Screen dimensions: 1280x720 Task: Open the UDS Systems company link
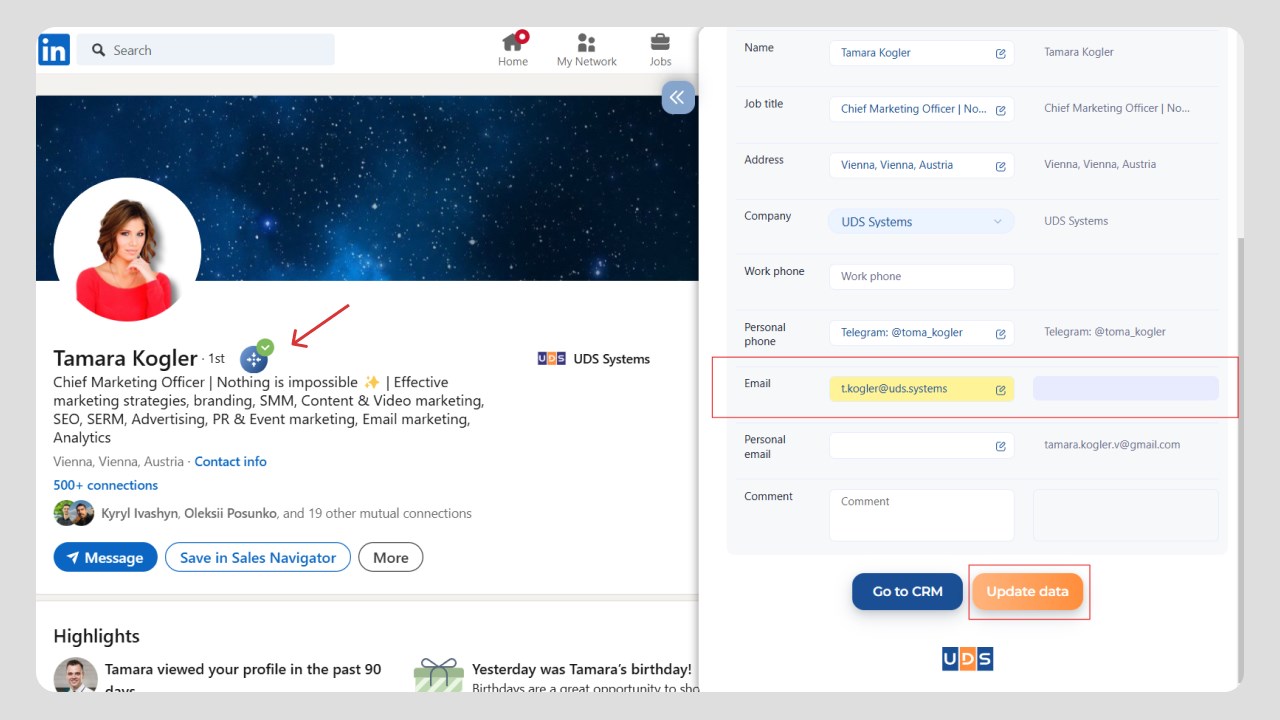611,359
